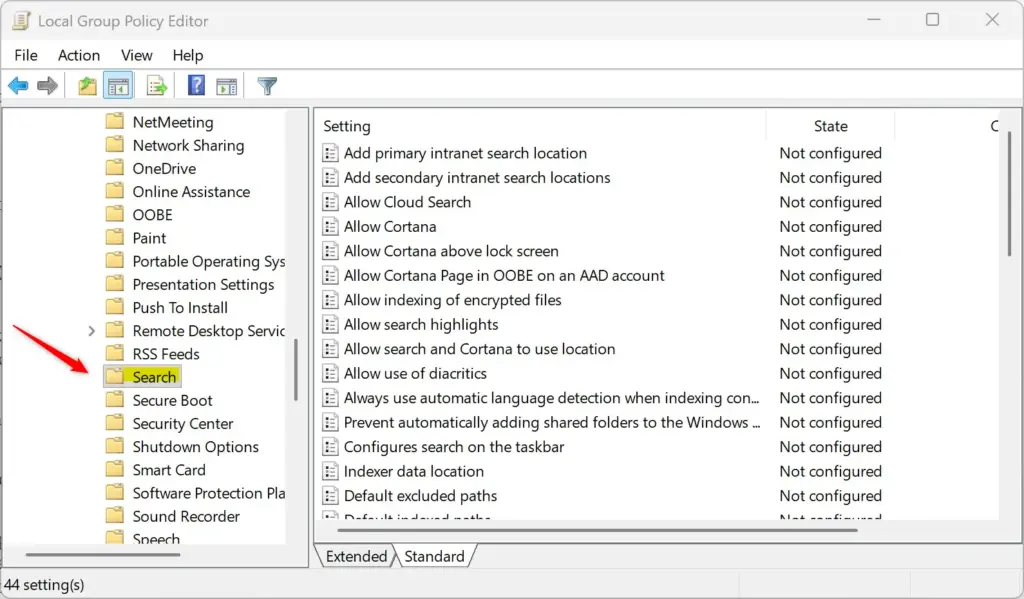
Task: Click the Forward arrow toolbar icon
Action: tap(47, 86)
